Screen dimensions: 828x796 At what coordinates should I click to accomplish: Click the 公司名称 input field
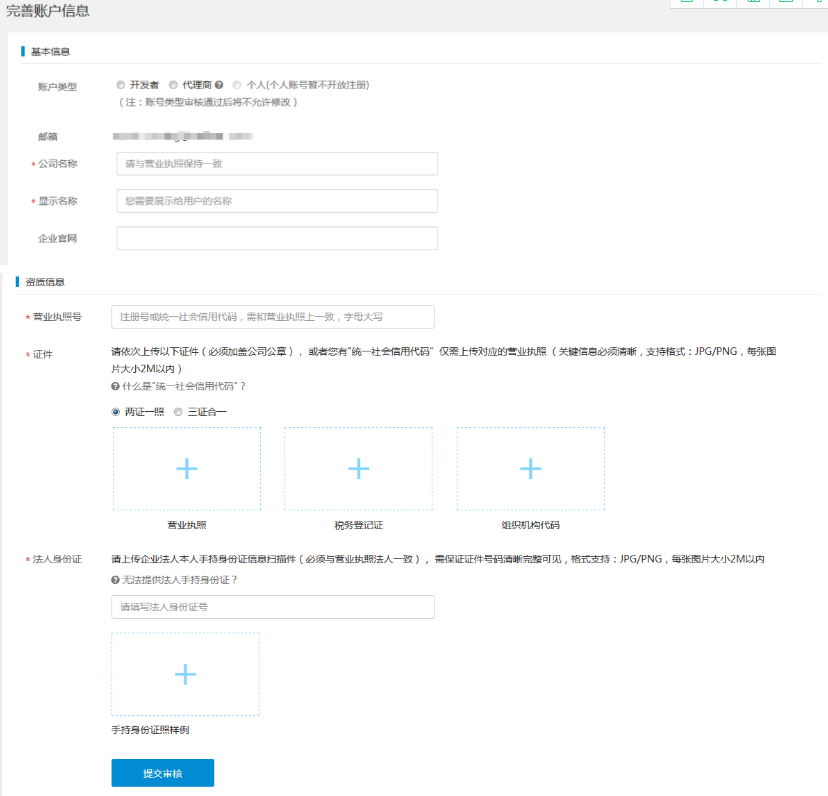(277, 163)
